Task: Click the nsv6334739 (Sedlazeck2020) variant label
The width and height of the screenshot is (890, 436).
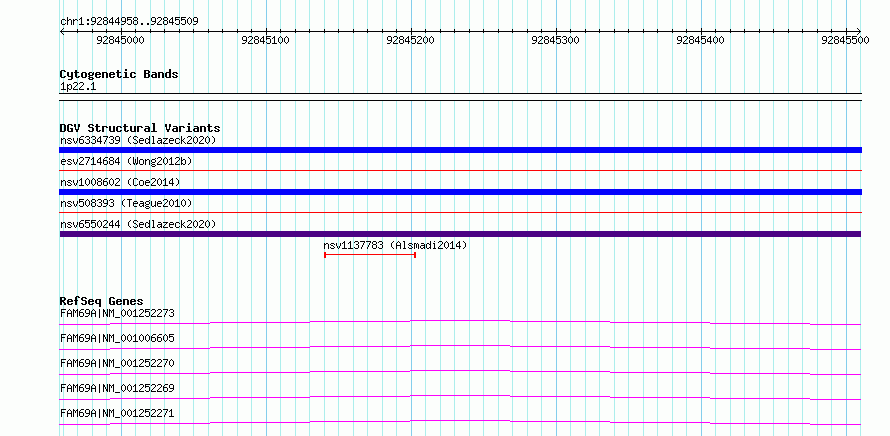Action: 138,140
